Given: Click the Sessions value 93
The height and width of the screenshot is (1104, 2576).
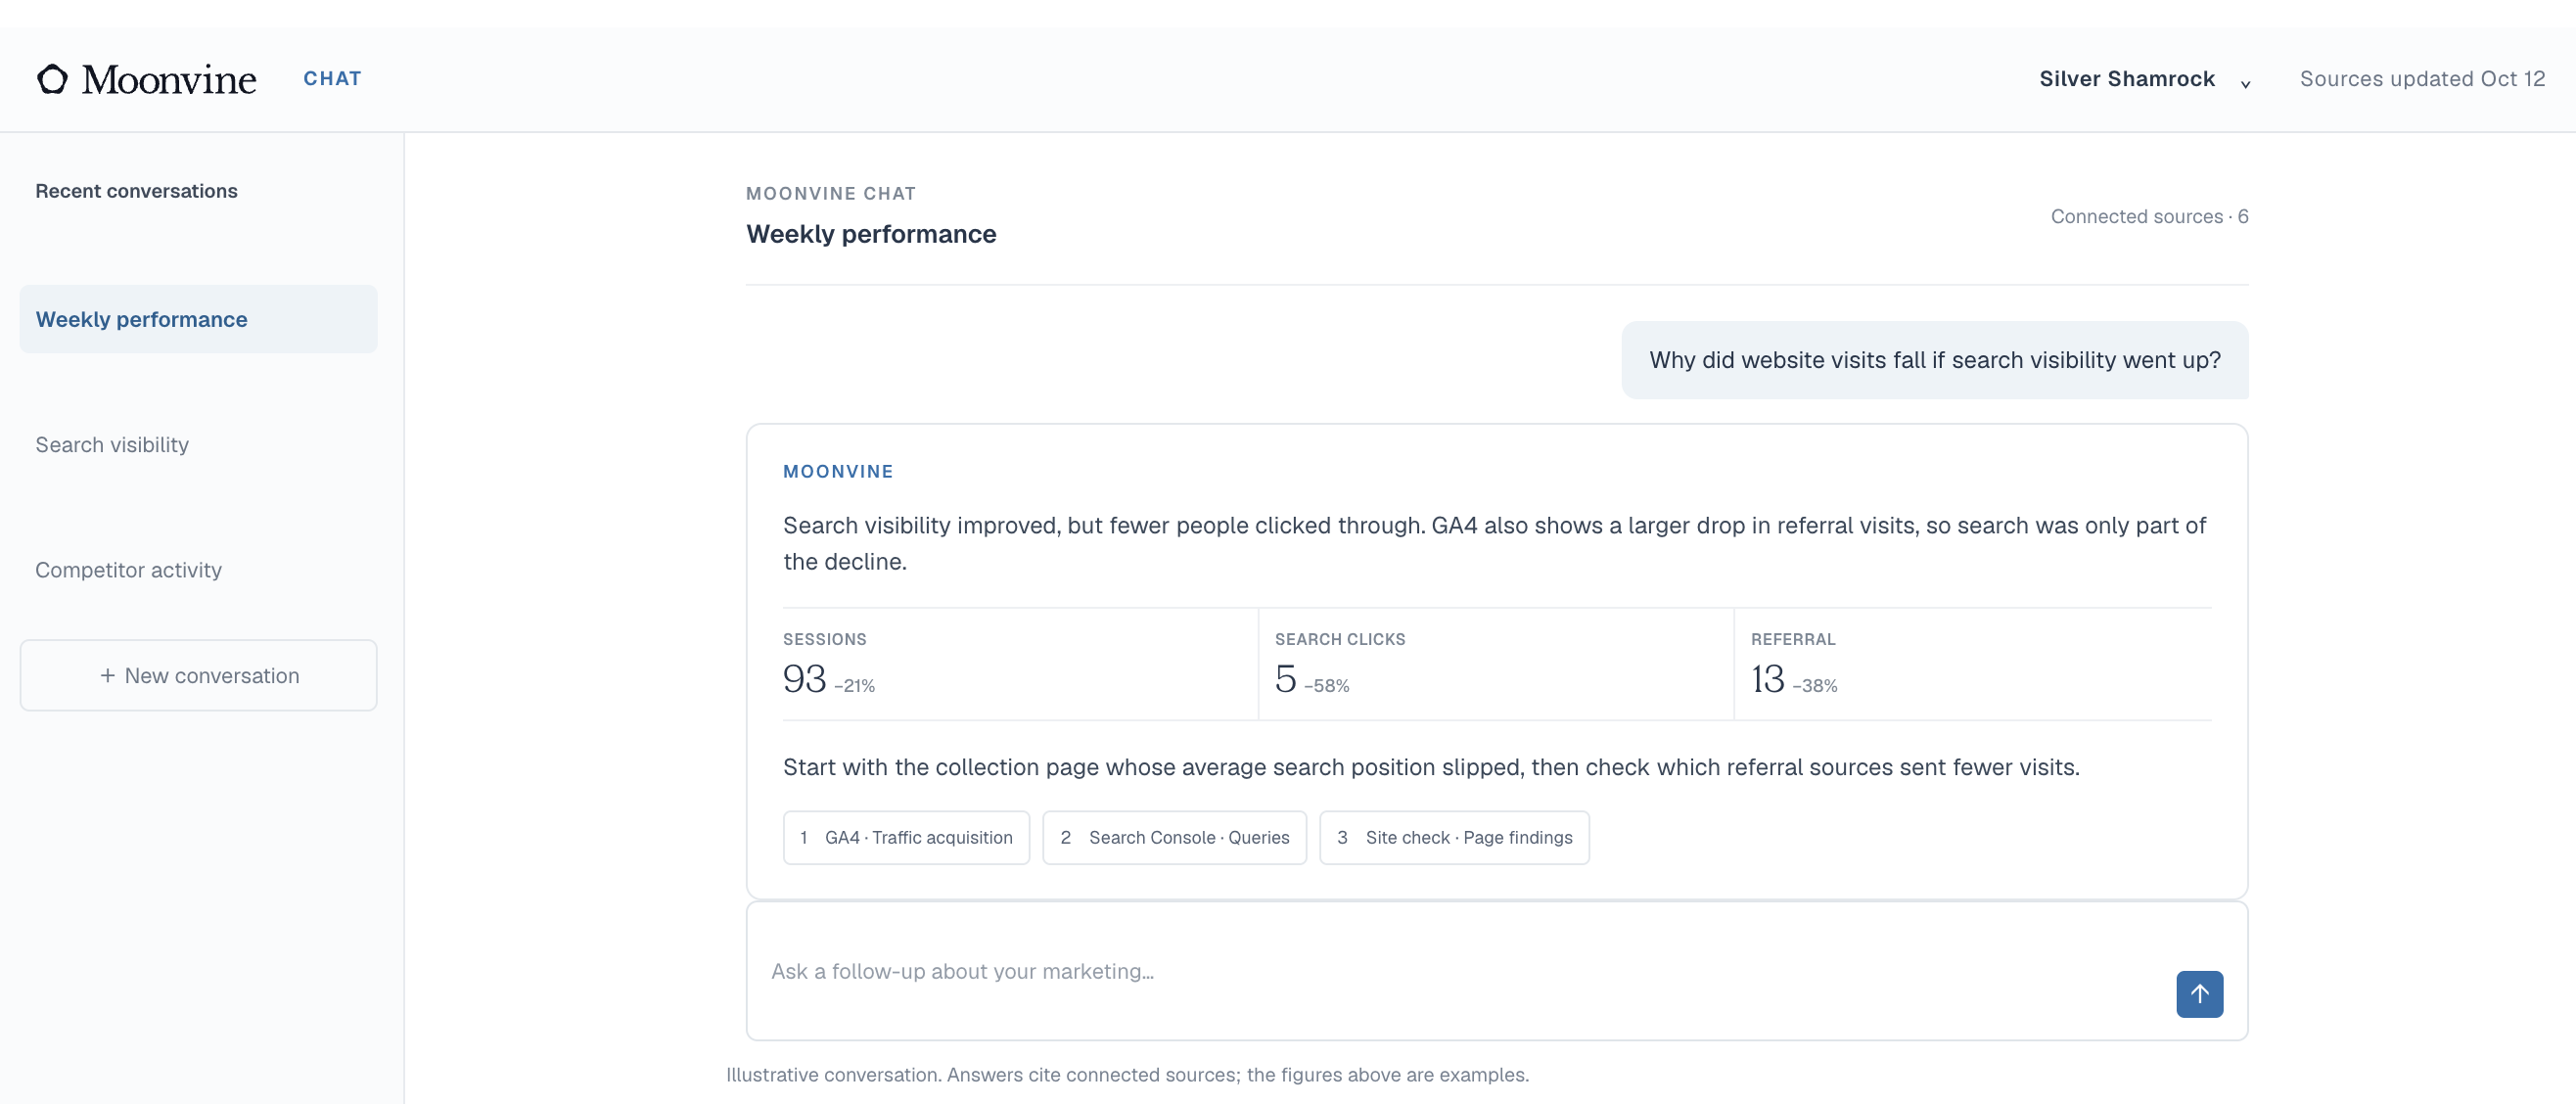Looking at the screenshot, I should click(804, 679).
